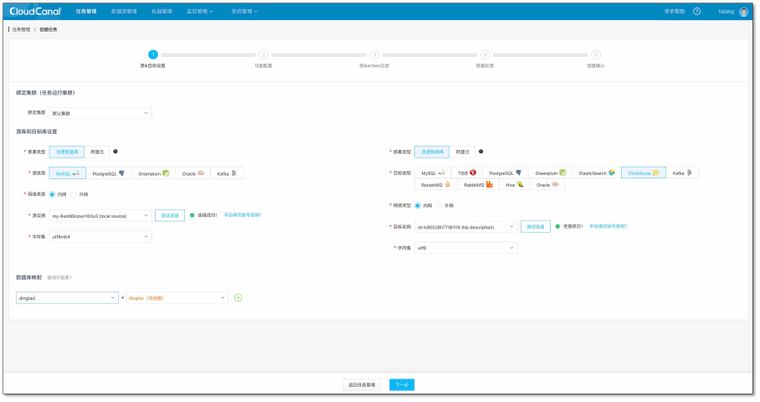
Task: Open the target database mapping dropdown
Action: [x=177, y=298]
